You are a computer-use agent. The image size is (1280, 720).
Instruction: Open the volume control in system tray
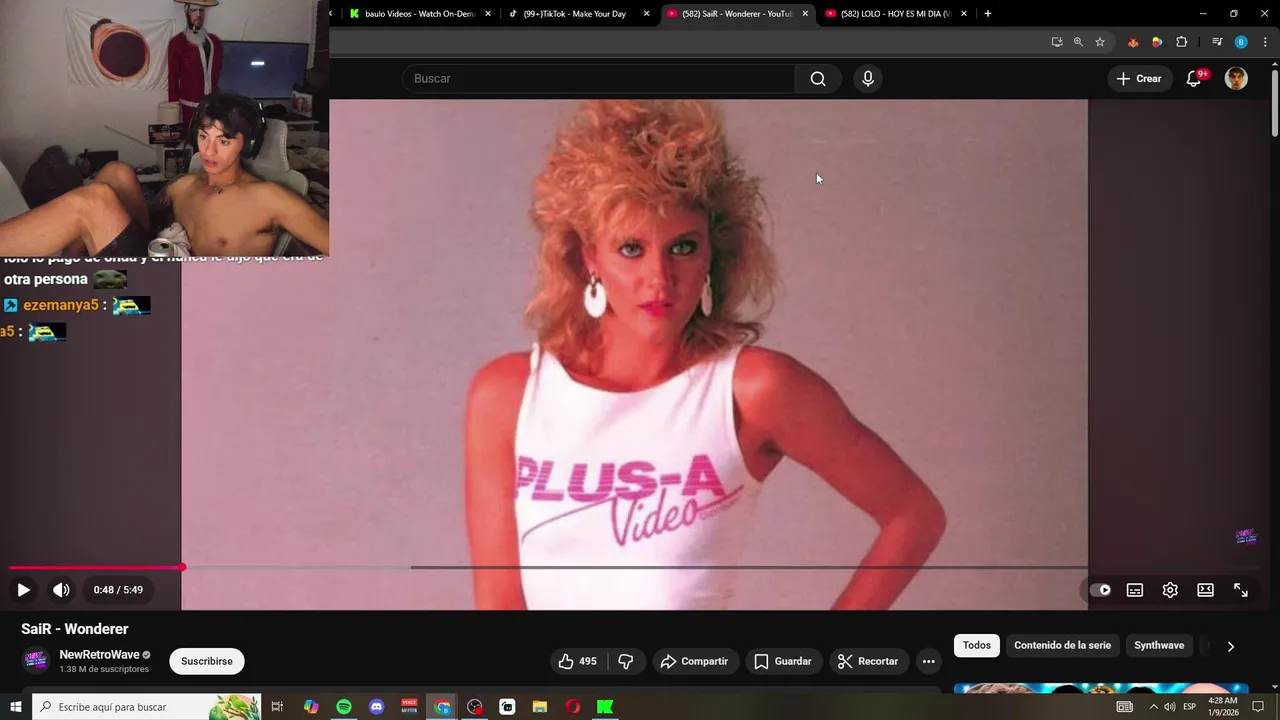pos(1170,707)
